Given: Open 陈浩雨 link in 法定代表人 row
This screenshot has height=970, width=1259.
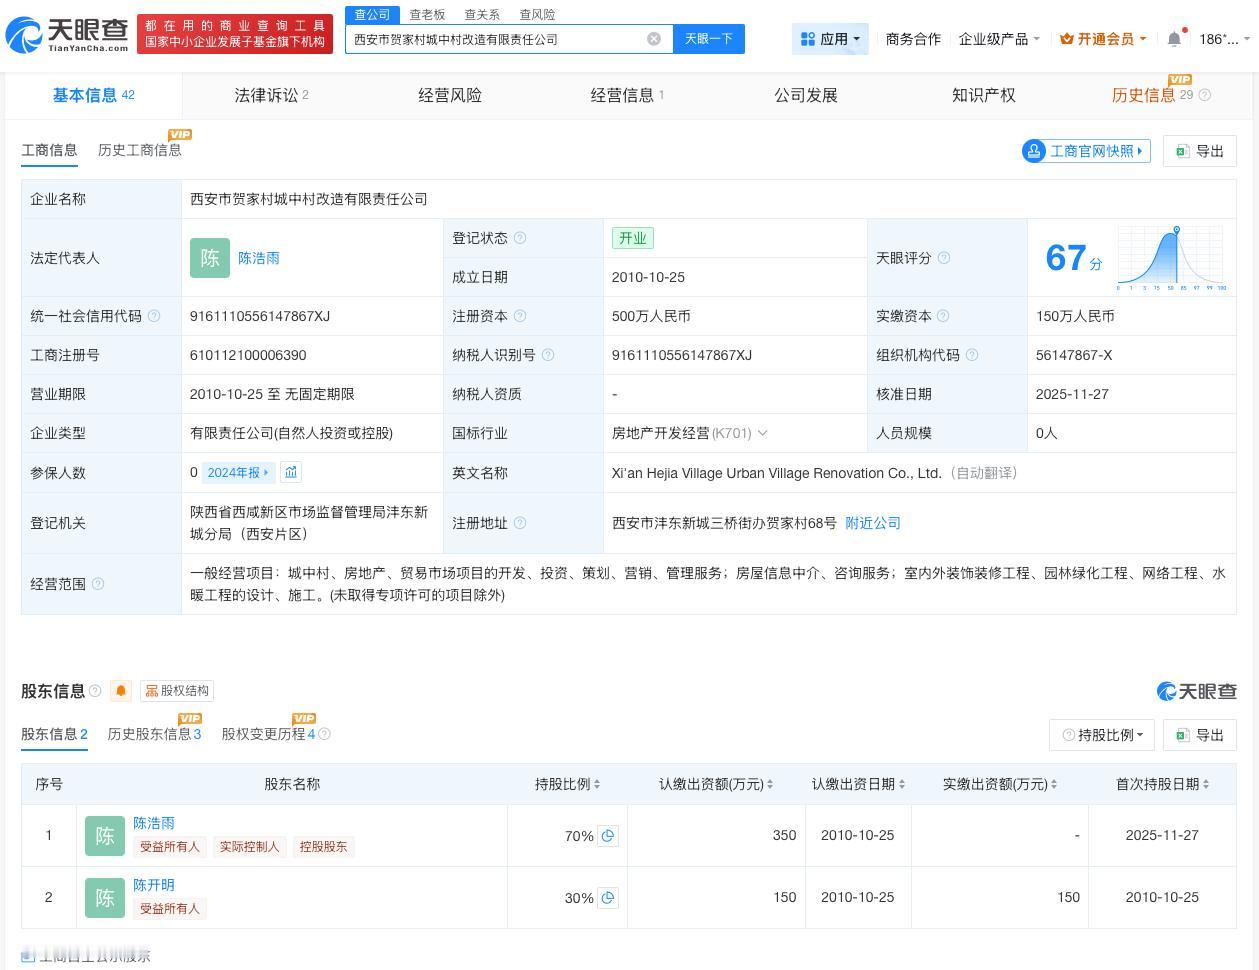Looking at the screenshot, I should pos(259,258).
